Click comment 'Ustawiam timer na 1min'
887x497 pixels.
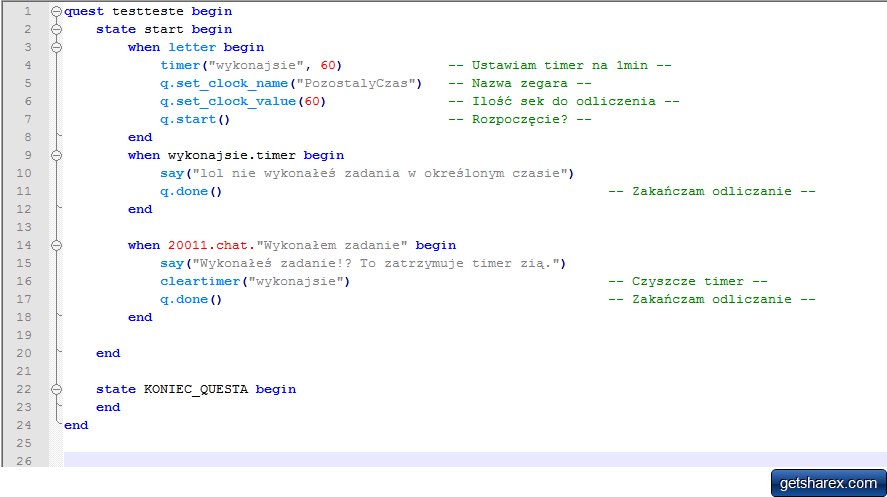(x=560, y=66)
